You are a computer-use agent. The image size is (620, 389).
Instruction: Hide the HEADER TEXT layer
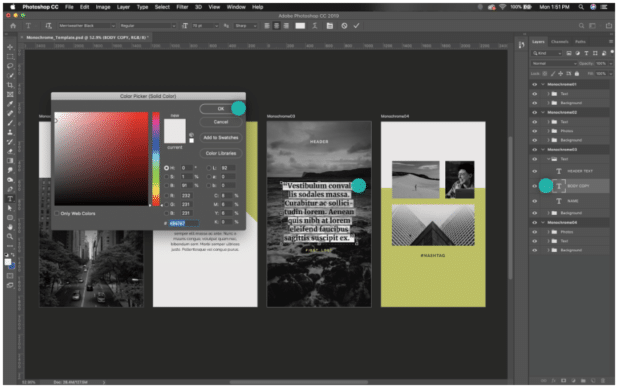tap(535, 172)
